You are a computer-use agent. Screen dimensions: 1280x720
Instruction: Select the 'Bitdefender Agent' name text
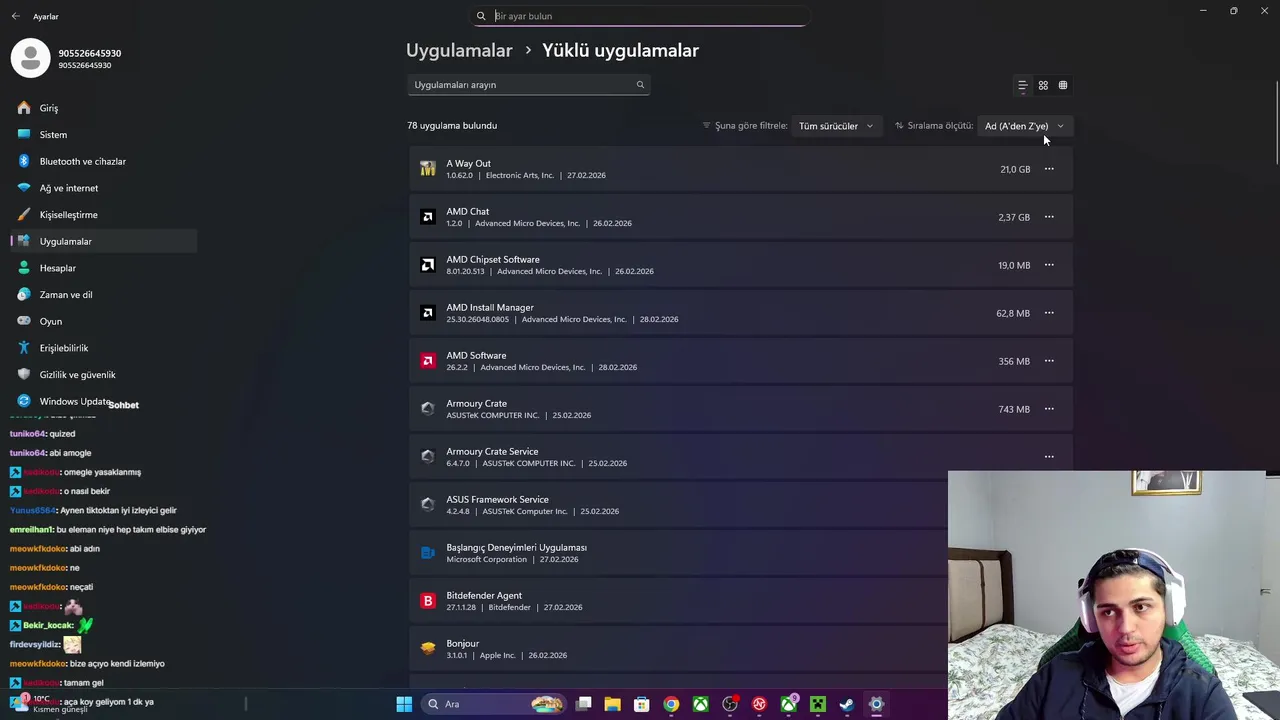click(x=484, y=595)
